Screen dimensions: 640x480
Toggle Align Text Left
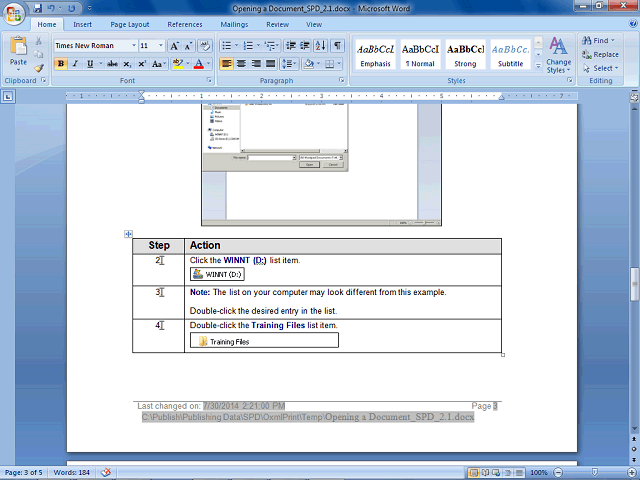(x=227, y=64)
